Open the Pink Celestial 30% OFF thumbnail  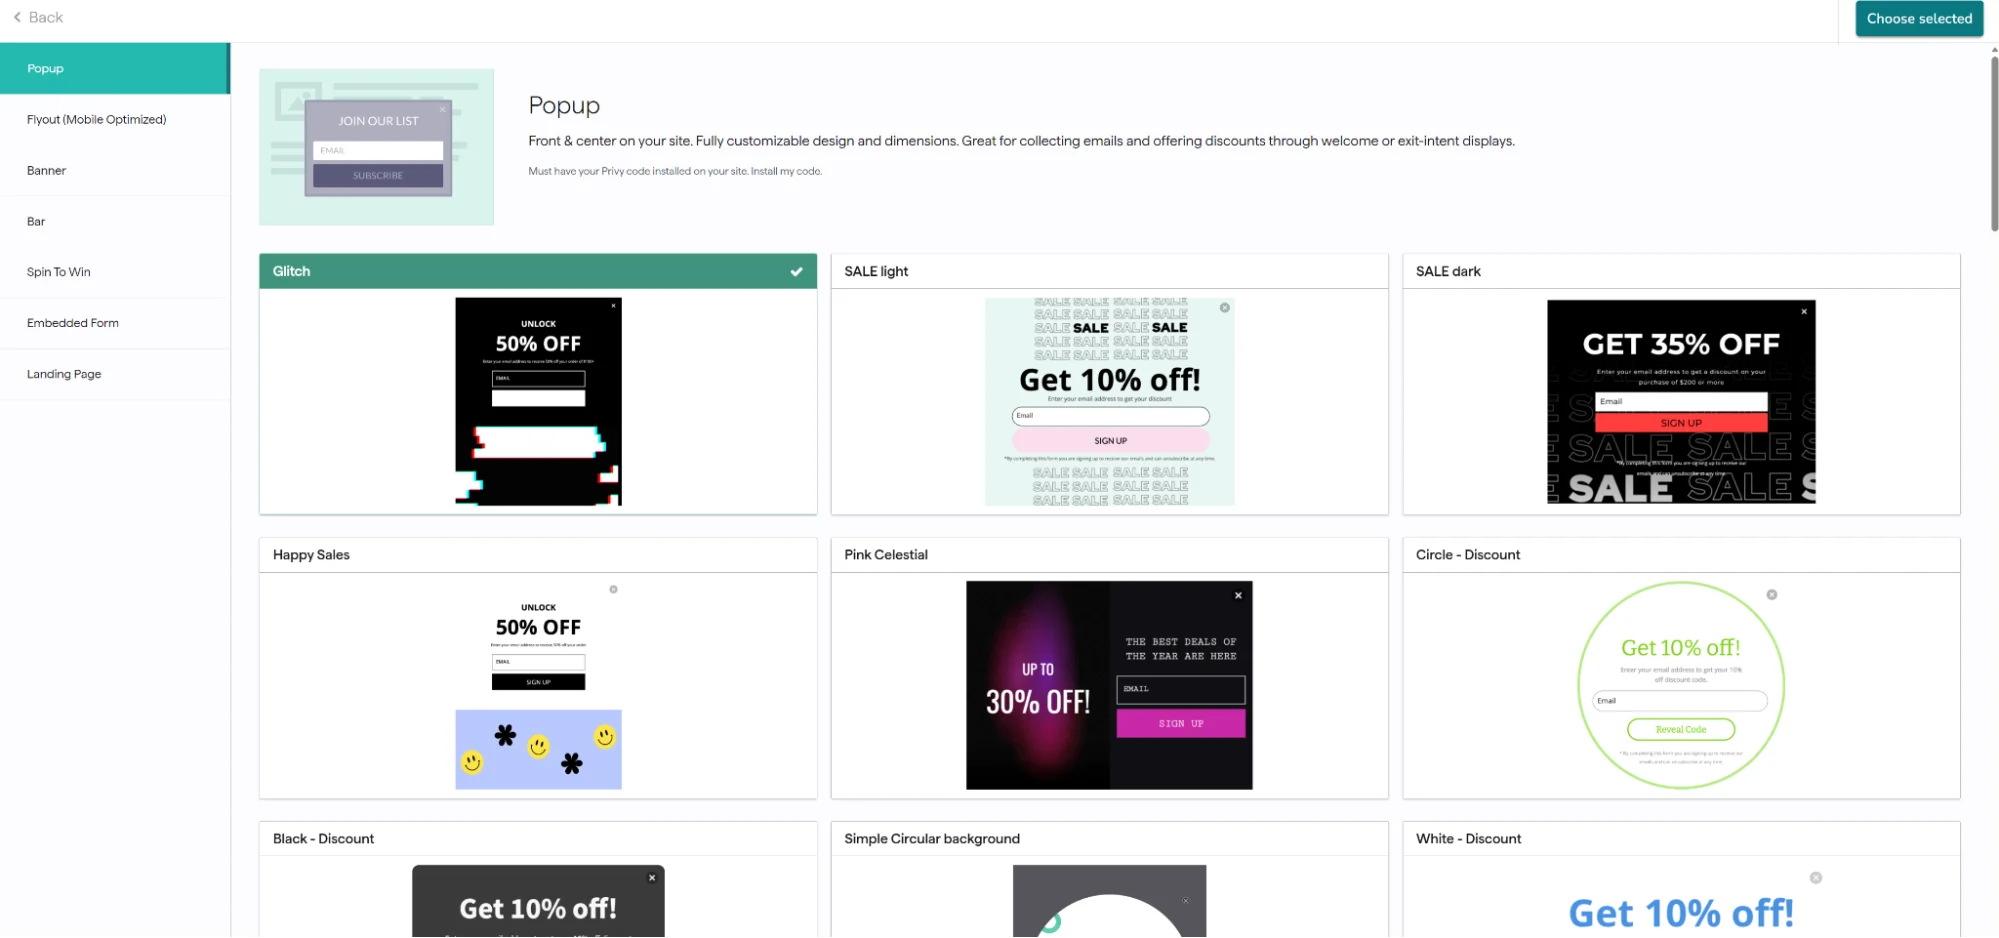click(x=1109, y=685)
